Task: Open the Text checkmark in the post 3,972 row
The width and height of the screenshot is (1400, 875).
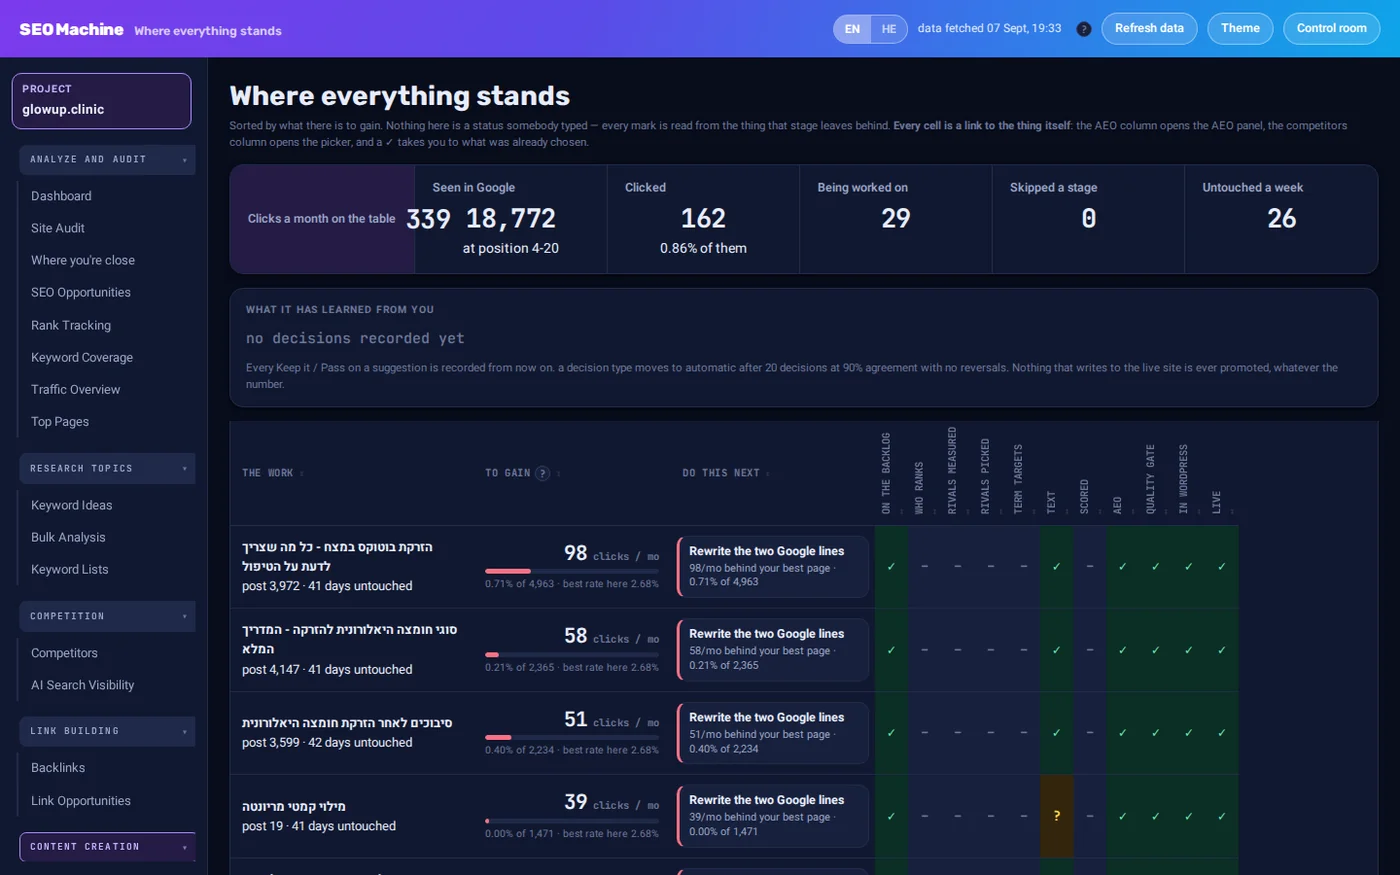Action: point(1057,567)
